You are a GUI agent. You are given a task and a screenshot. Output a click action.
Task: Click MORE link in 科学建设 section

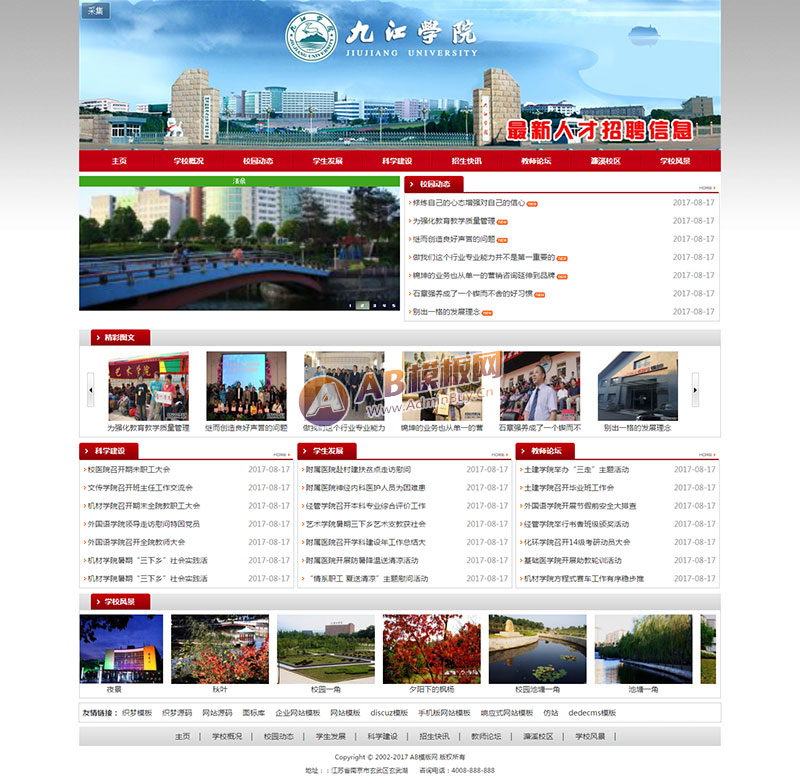(281, 455)
